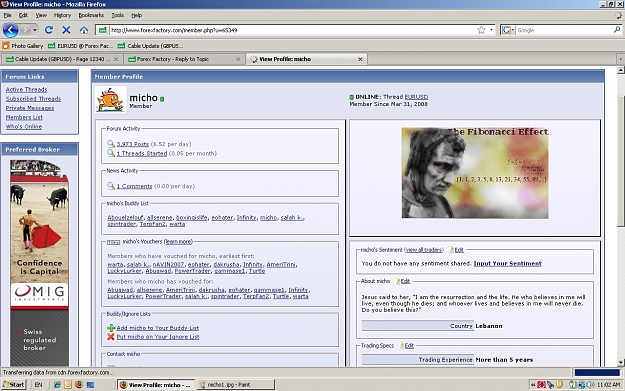The width and height of the screenshot is (625, 391).
Task: Reload the page with the refresh icon
Action: pos(49,30)
